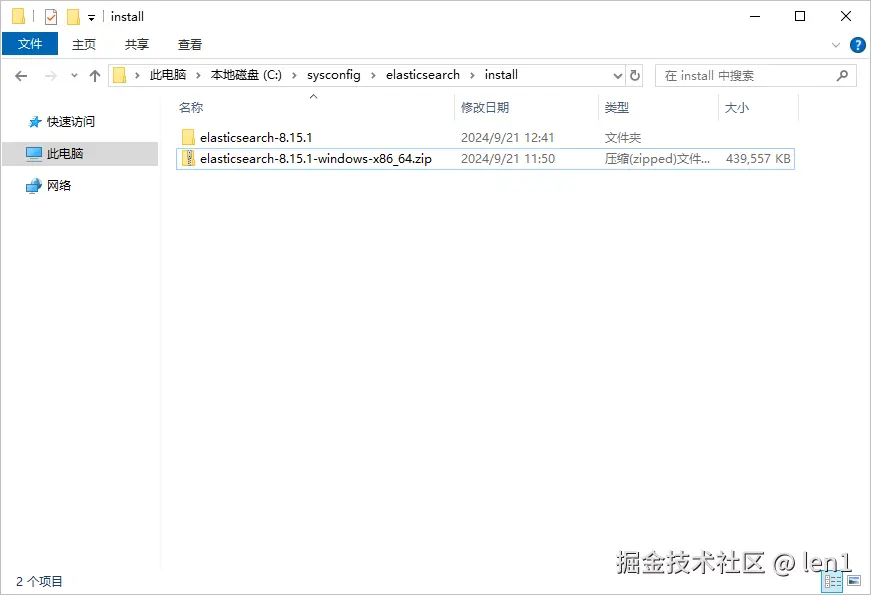
Task: Open the Customize Quick Access Toolbar dropdown
Action: coord(92,18)
